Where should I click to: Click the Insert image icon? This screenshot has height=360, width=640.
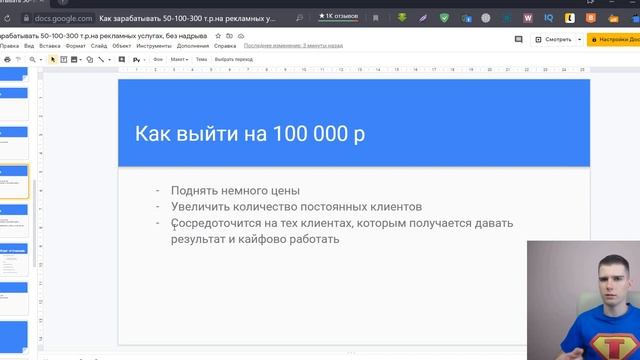(x=74, y=60)
